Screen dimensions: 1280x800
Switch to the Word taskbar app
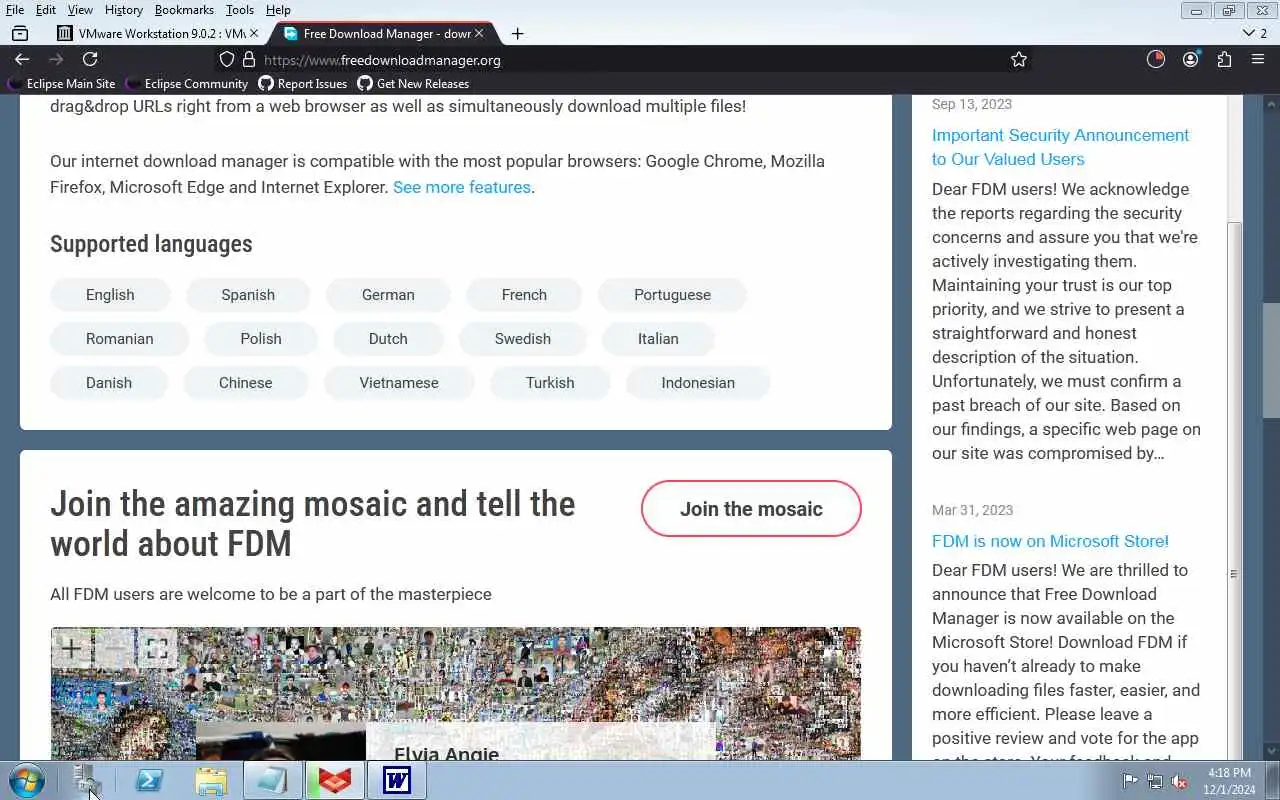[397, 780]
